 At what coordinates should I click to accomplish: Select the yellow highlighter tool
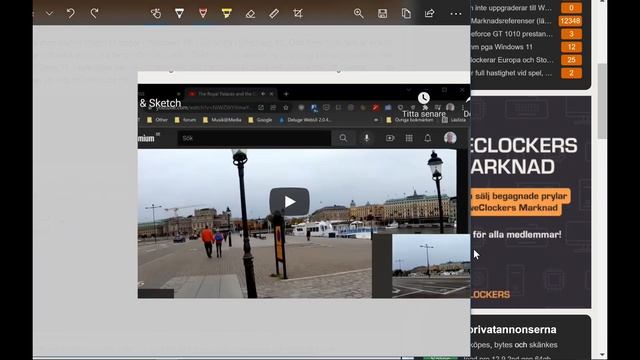(227, 13)
